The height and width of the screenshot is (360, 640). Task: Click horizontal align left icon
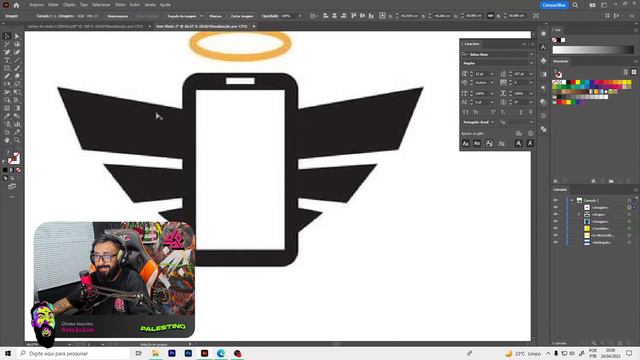click(x=325, y=16)
